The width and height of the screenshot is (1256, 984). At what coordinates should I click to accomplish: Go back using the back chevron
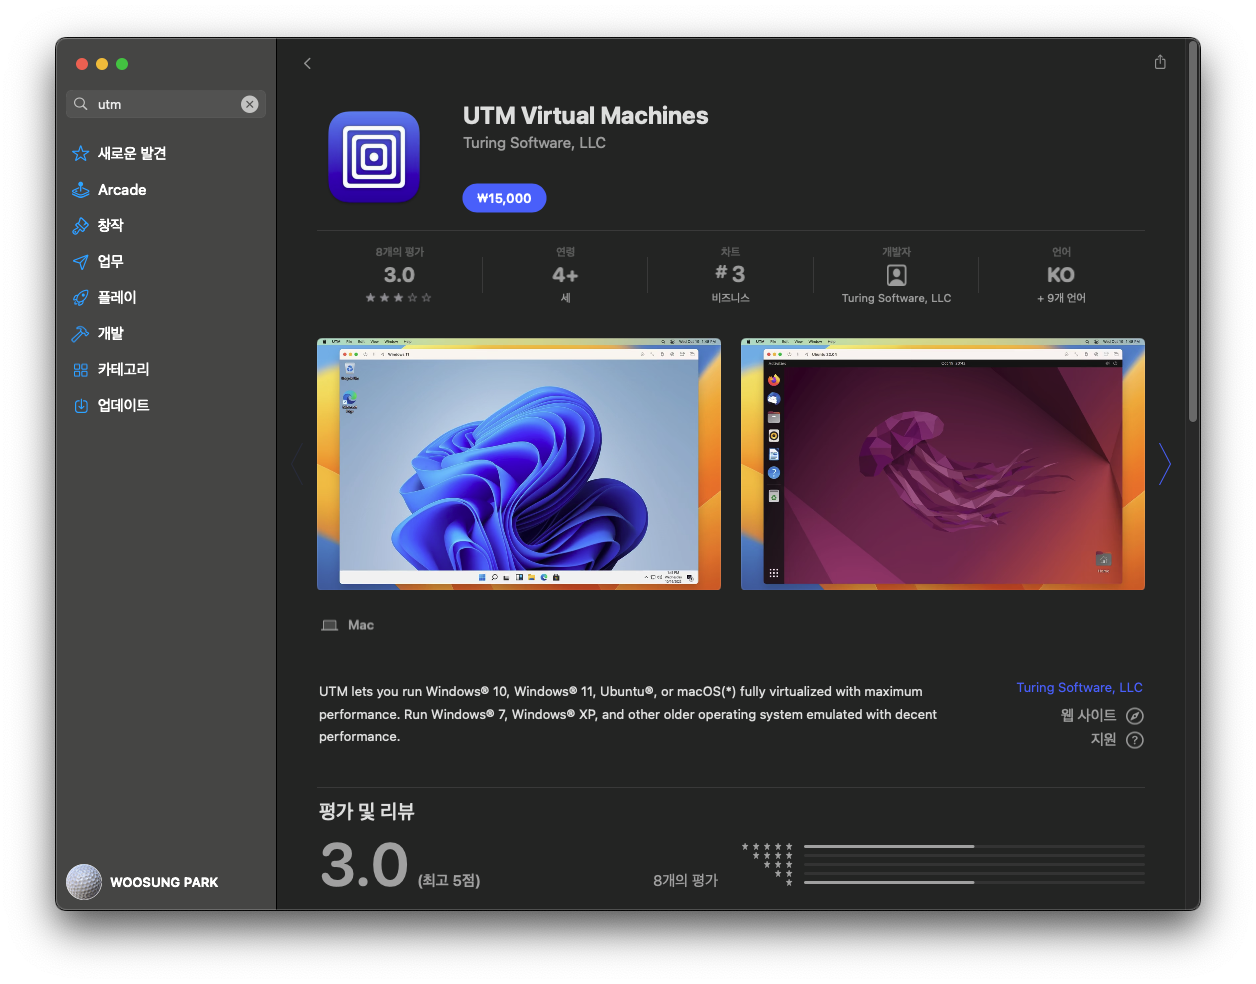[307, 64]
